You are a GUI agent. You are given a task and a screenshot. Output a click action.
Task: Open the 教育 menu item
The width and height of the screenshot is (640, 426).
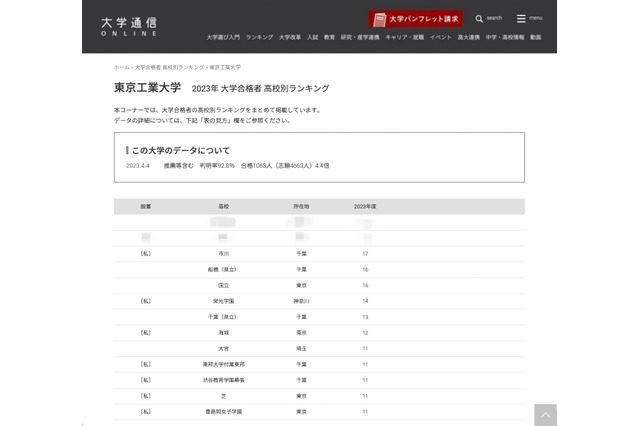[329, 36]
